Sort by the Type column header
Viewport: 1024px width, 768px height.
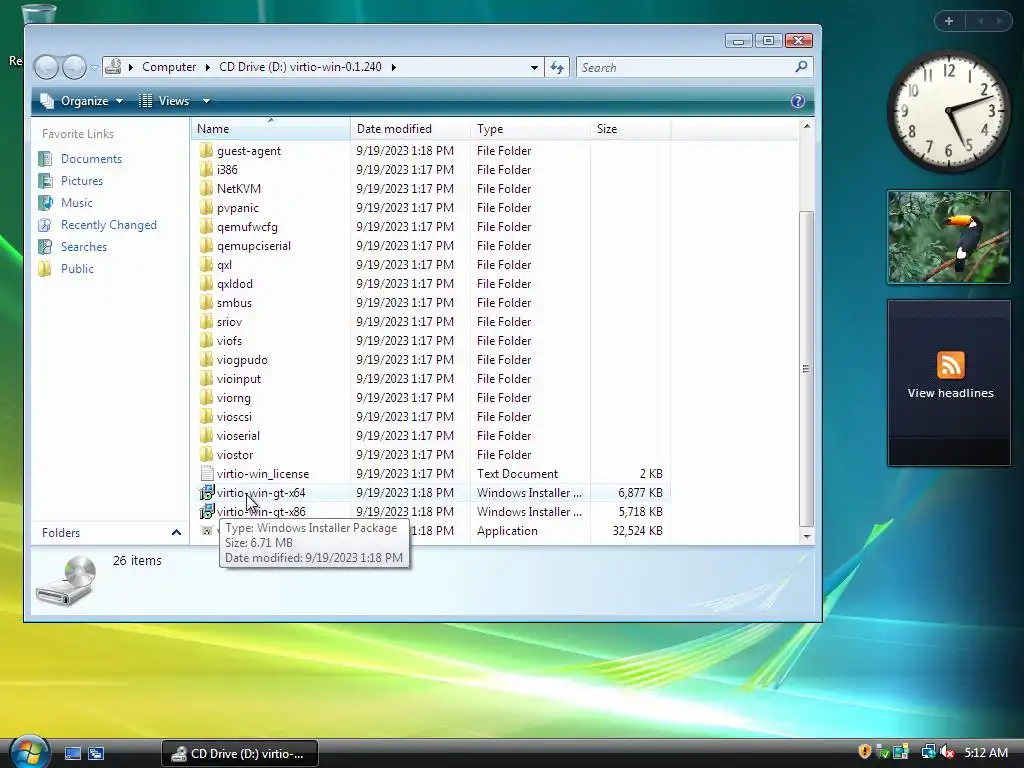click(530, 129)
